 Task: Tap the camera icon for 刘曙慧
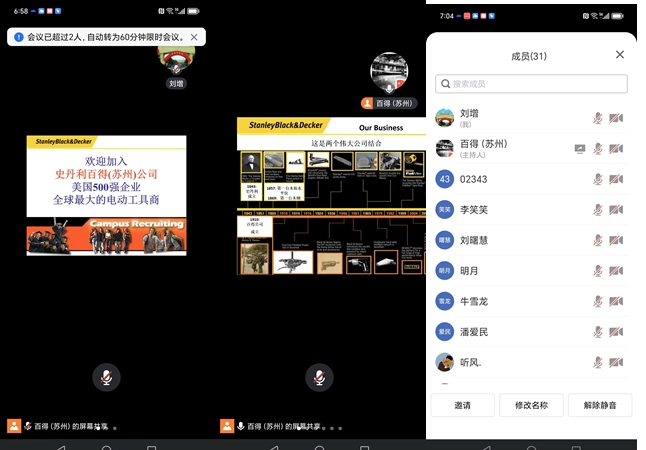[x=616, y=240]
